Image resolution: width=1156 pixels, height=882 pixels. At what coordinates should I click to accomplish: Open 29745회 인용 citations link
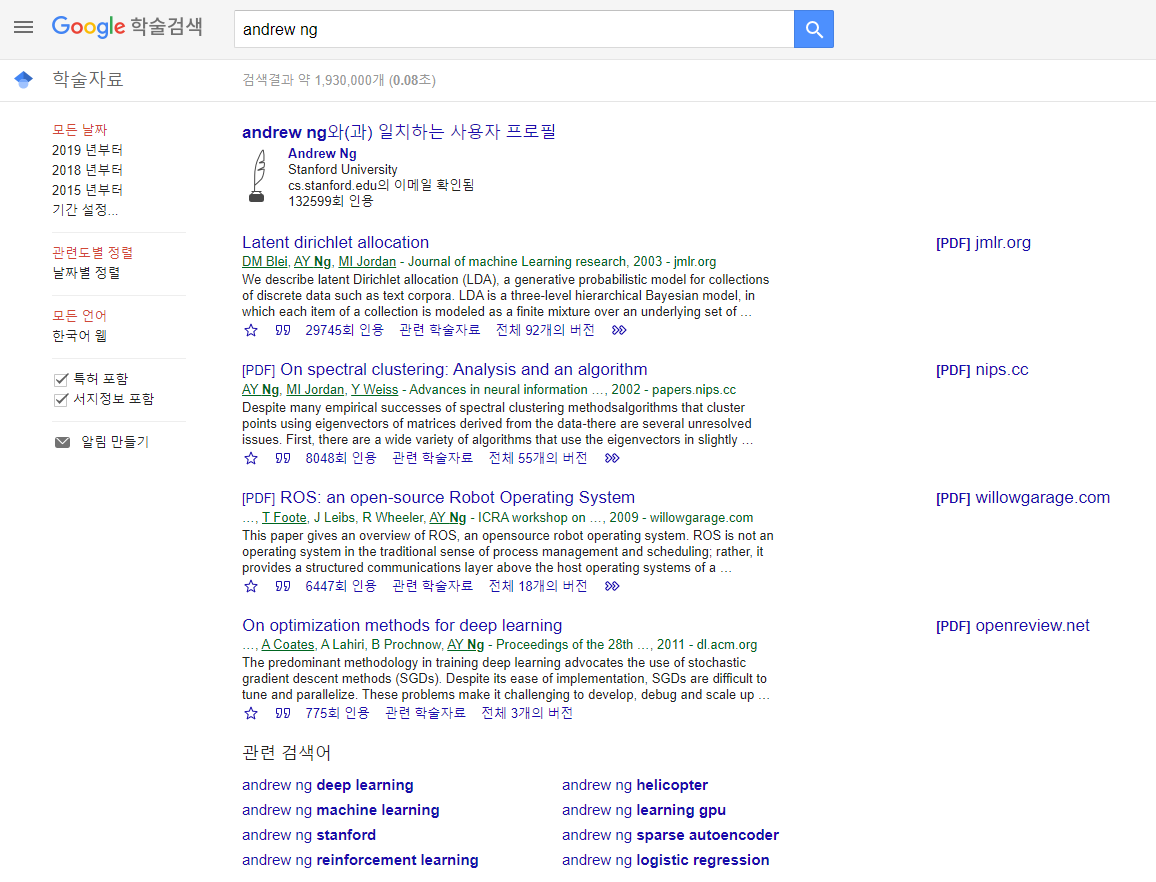click(x=344, y=330)
